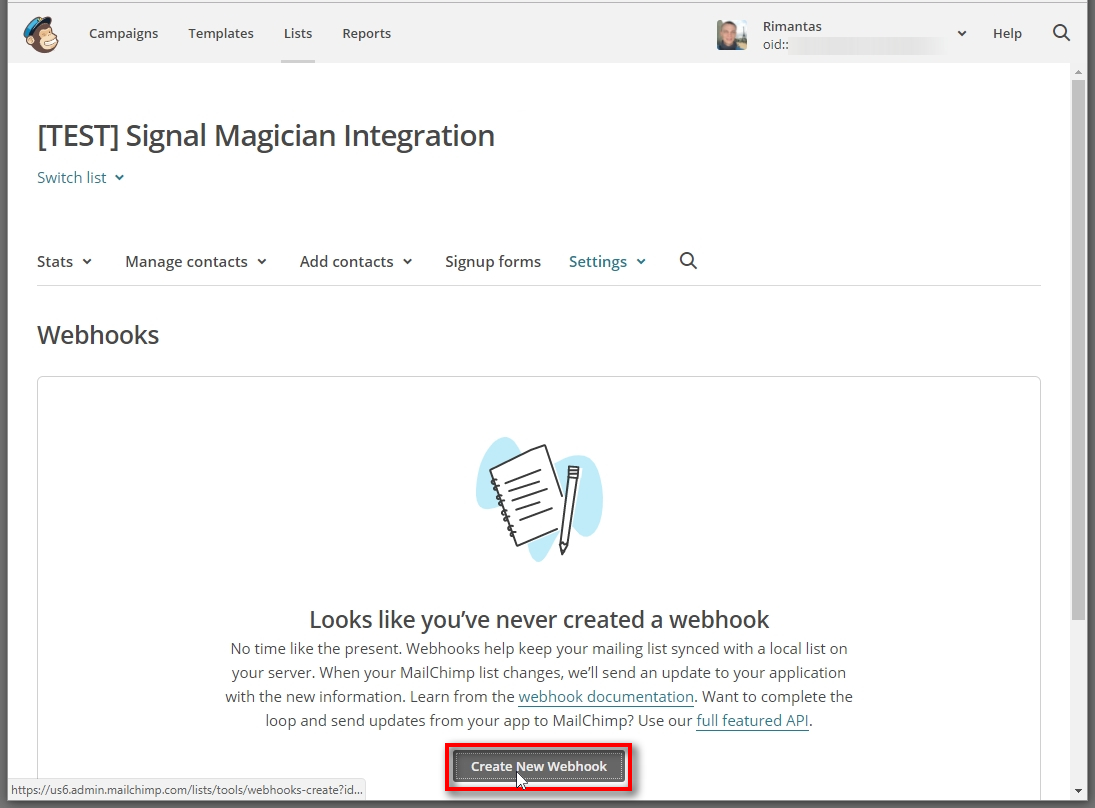
Task: Open the Add contacts dropdown
Action: 356,262
